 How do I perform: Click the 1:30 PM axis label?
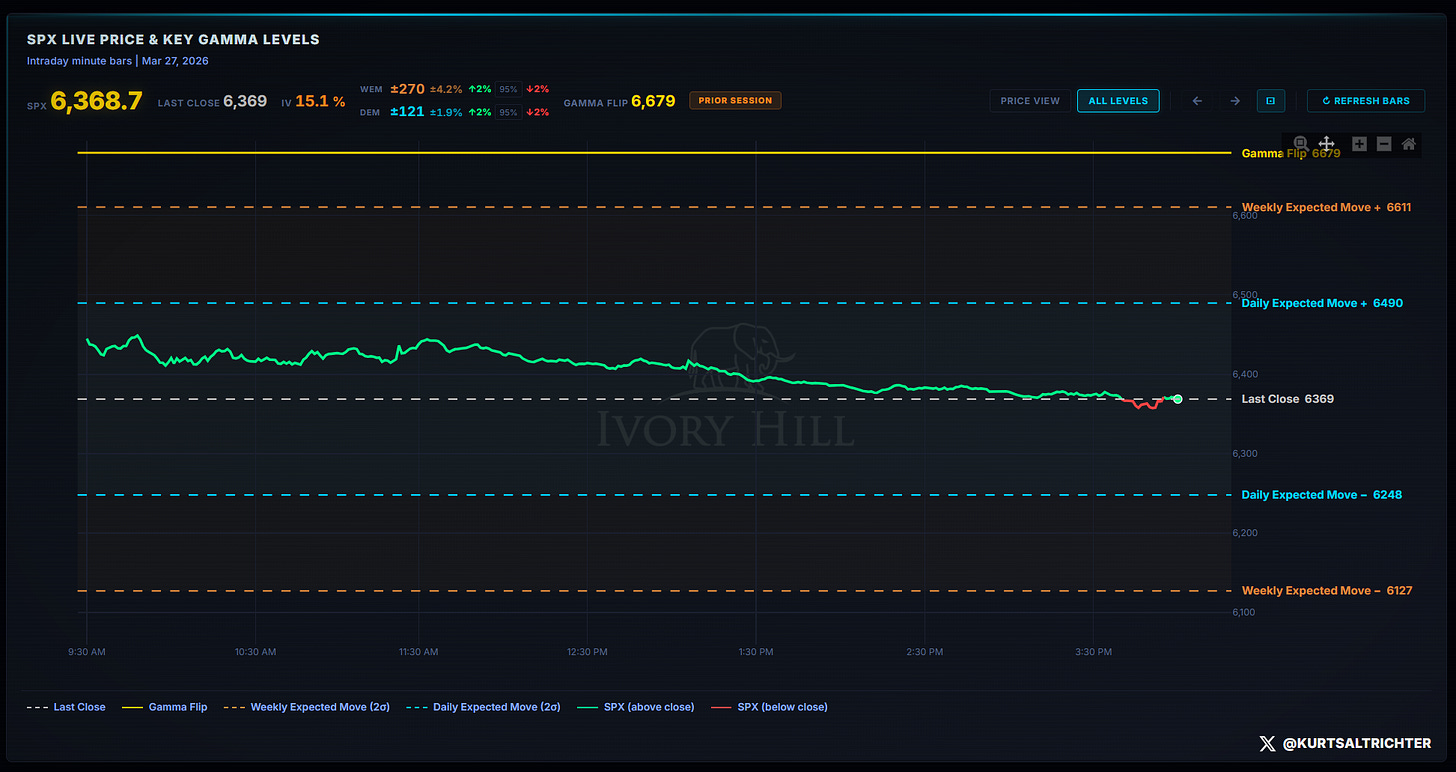755,652
